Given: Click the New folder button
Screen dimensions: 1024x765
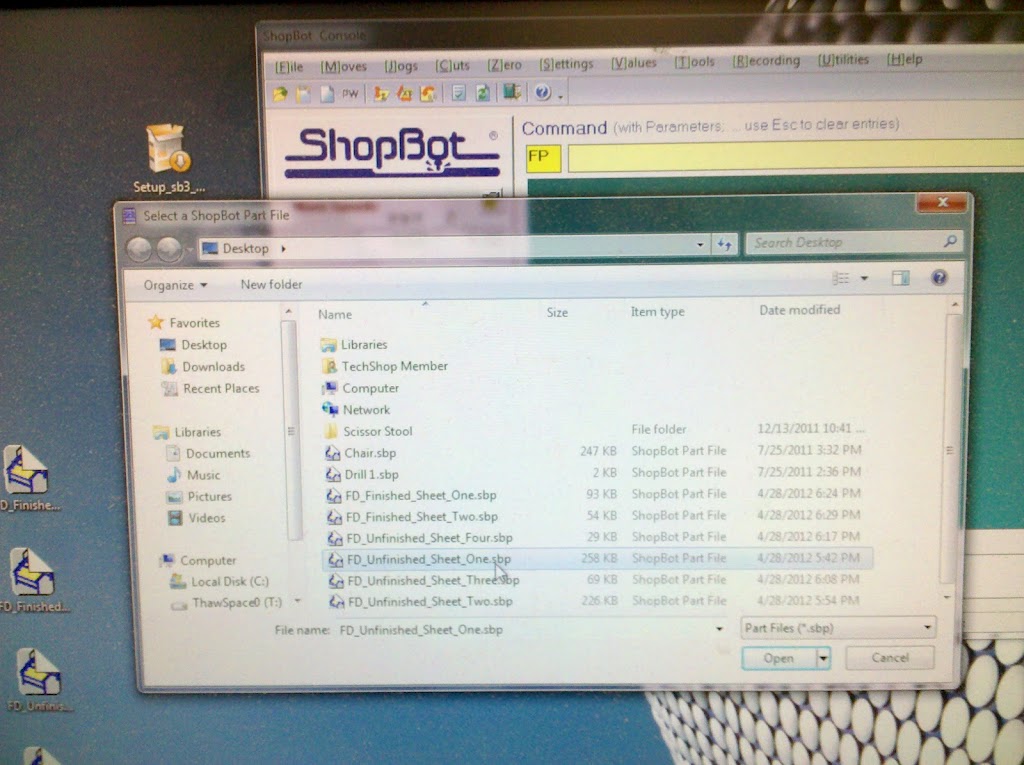Looking at the screenshot, I should point(271,285).
